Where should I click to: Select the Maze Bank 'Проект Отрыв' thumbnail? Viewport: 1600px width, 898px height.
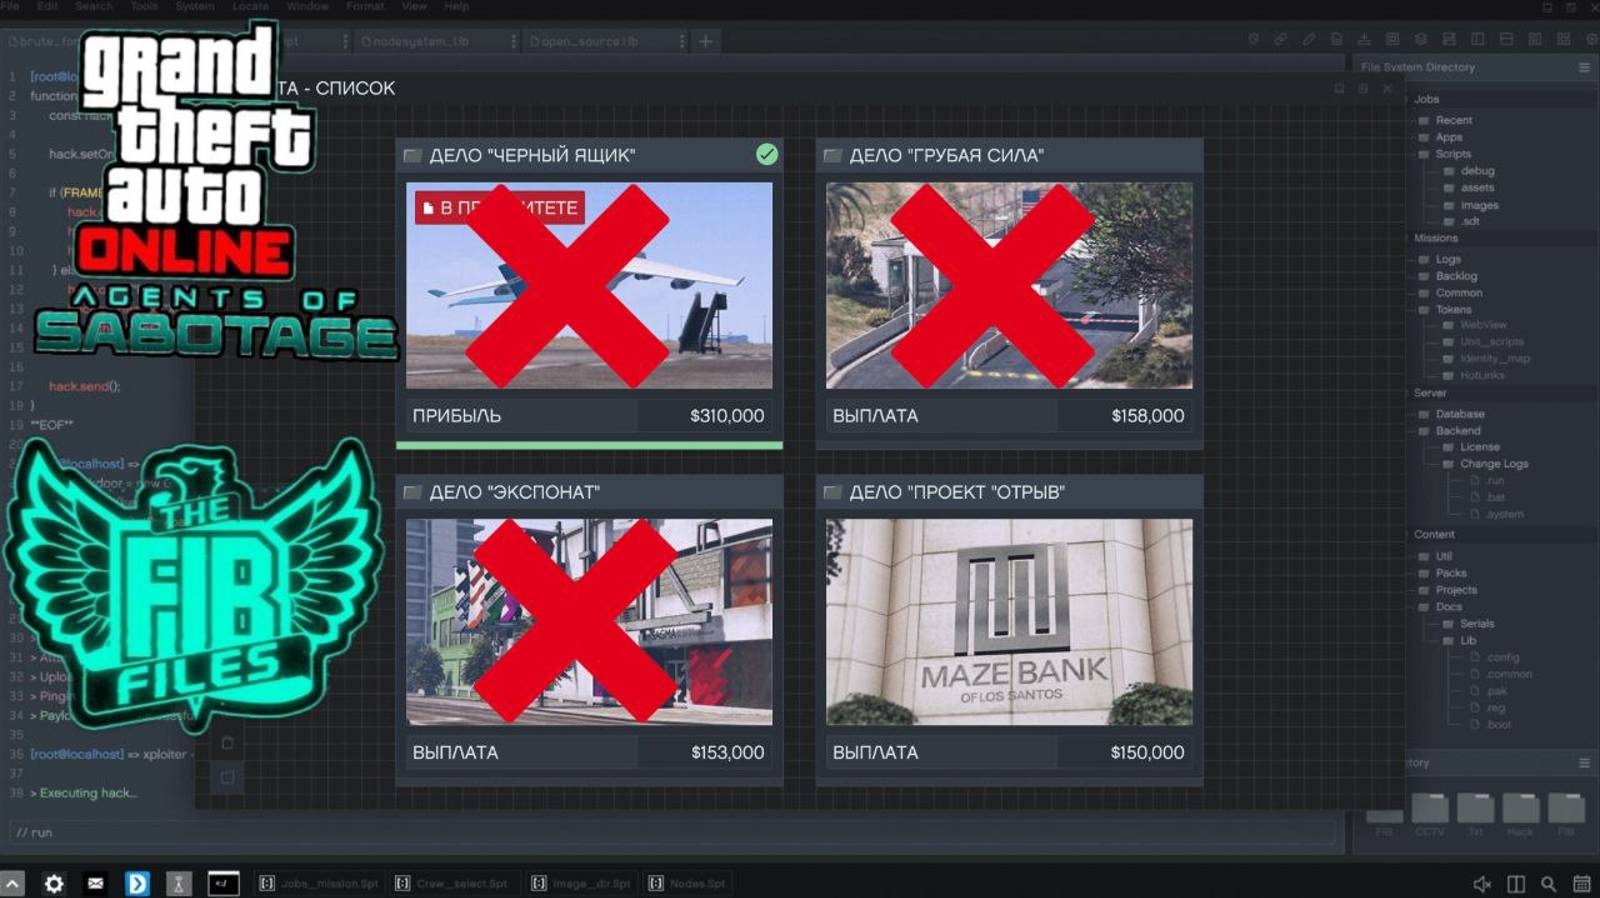[x=1009, y=622]
